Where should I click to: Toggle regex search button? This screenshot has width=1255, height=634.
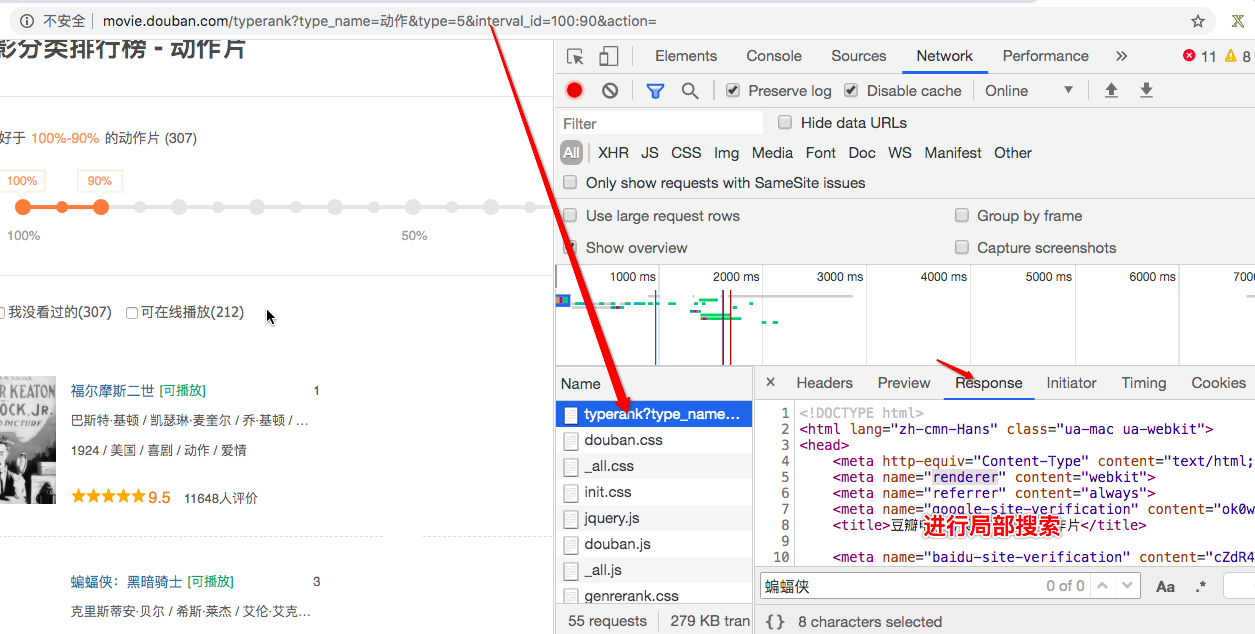pyautogui.click(x=1201, y=587)
